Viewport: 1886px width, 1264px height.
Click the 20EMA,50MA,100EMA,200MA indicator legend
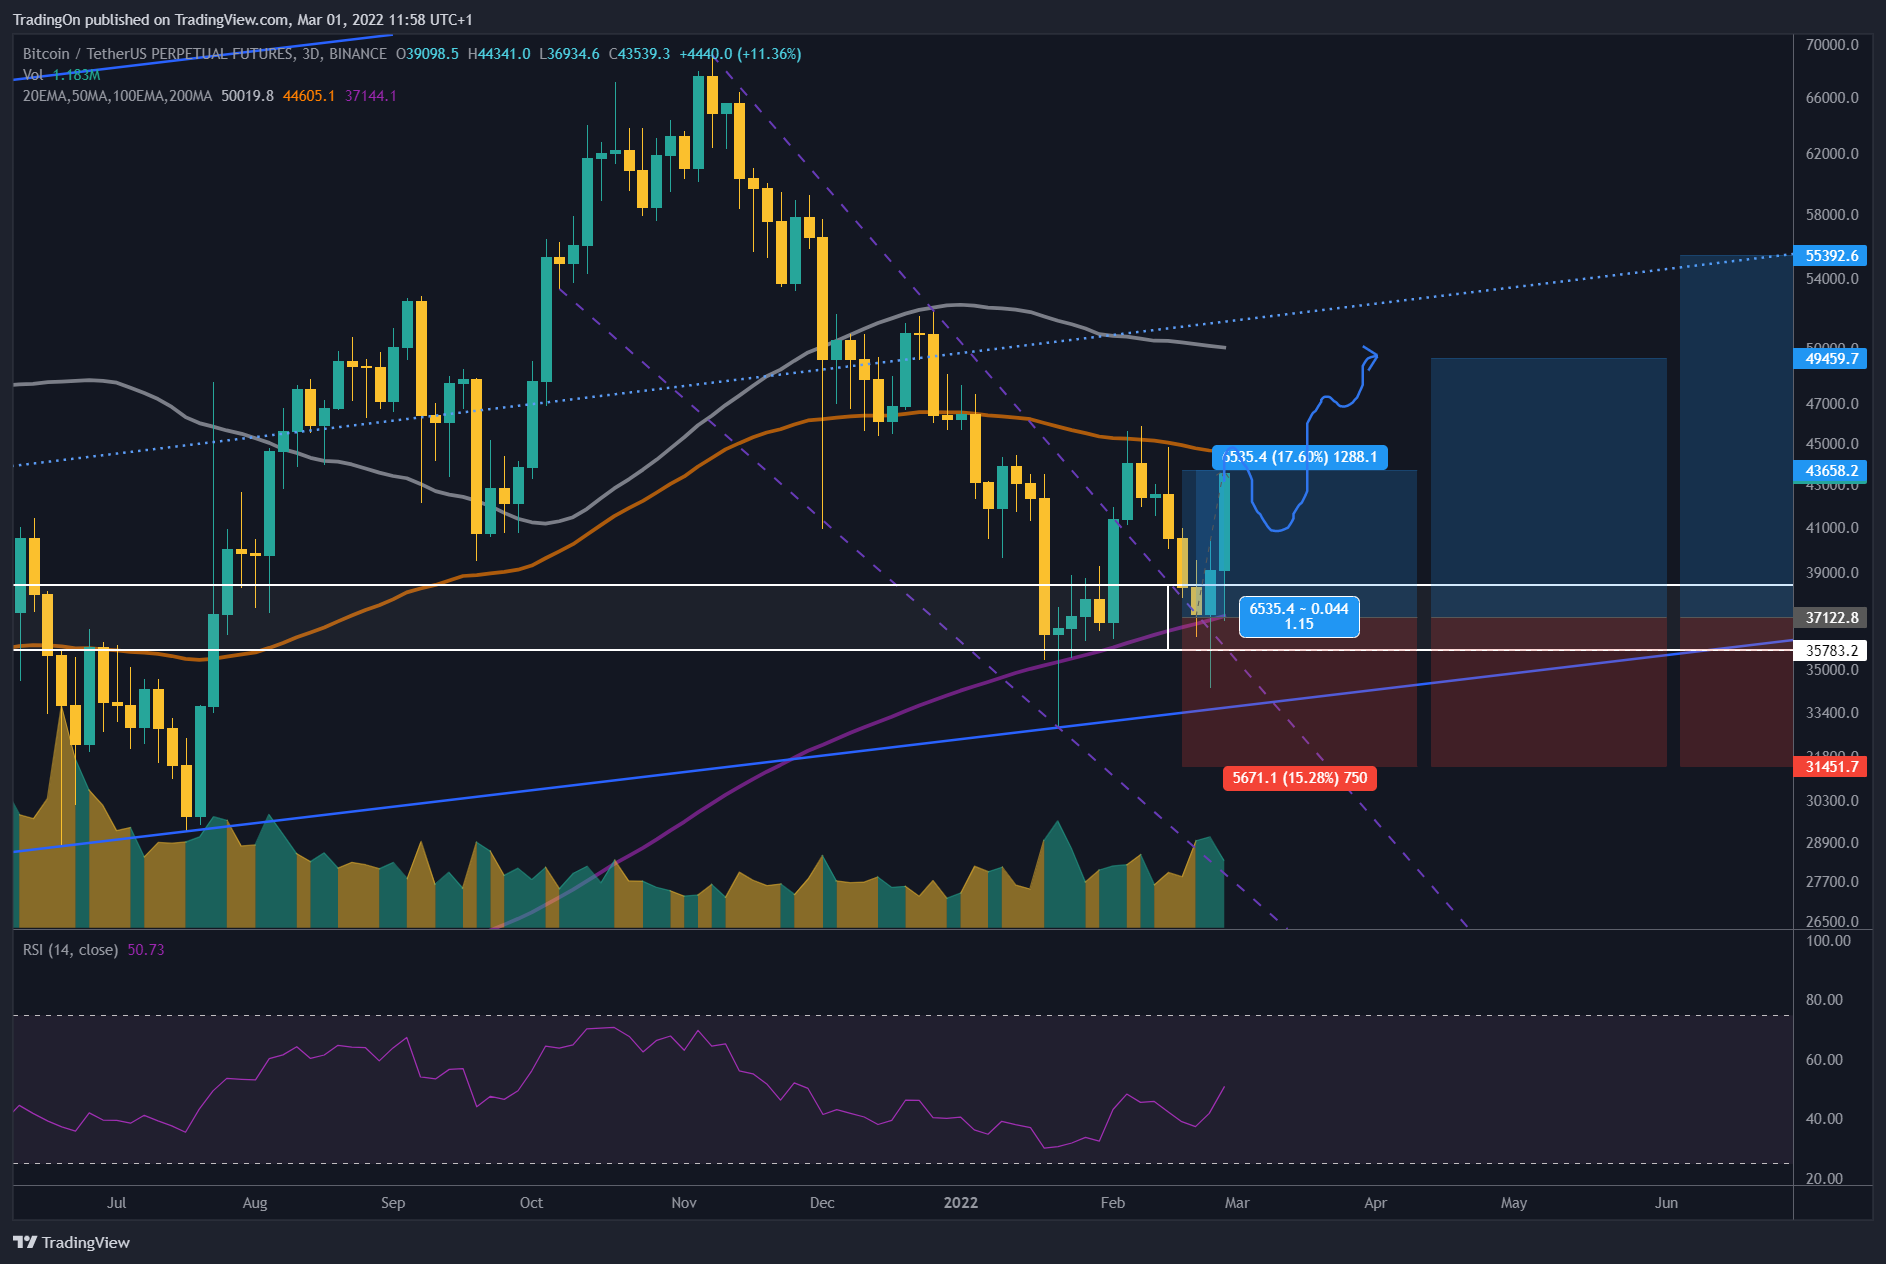click(117, 96)
